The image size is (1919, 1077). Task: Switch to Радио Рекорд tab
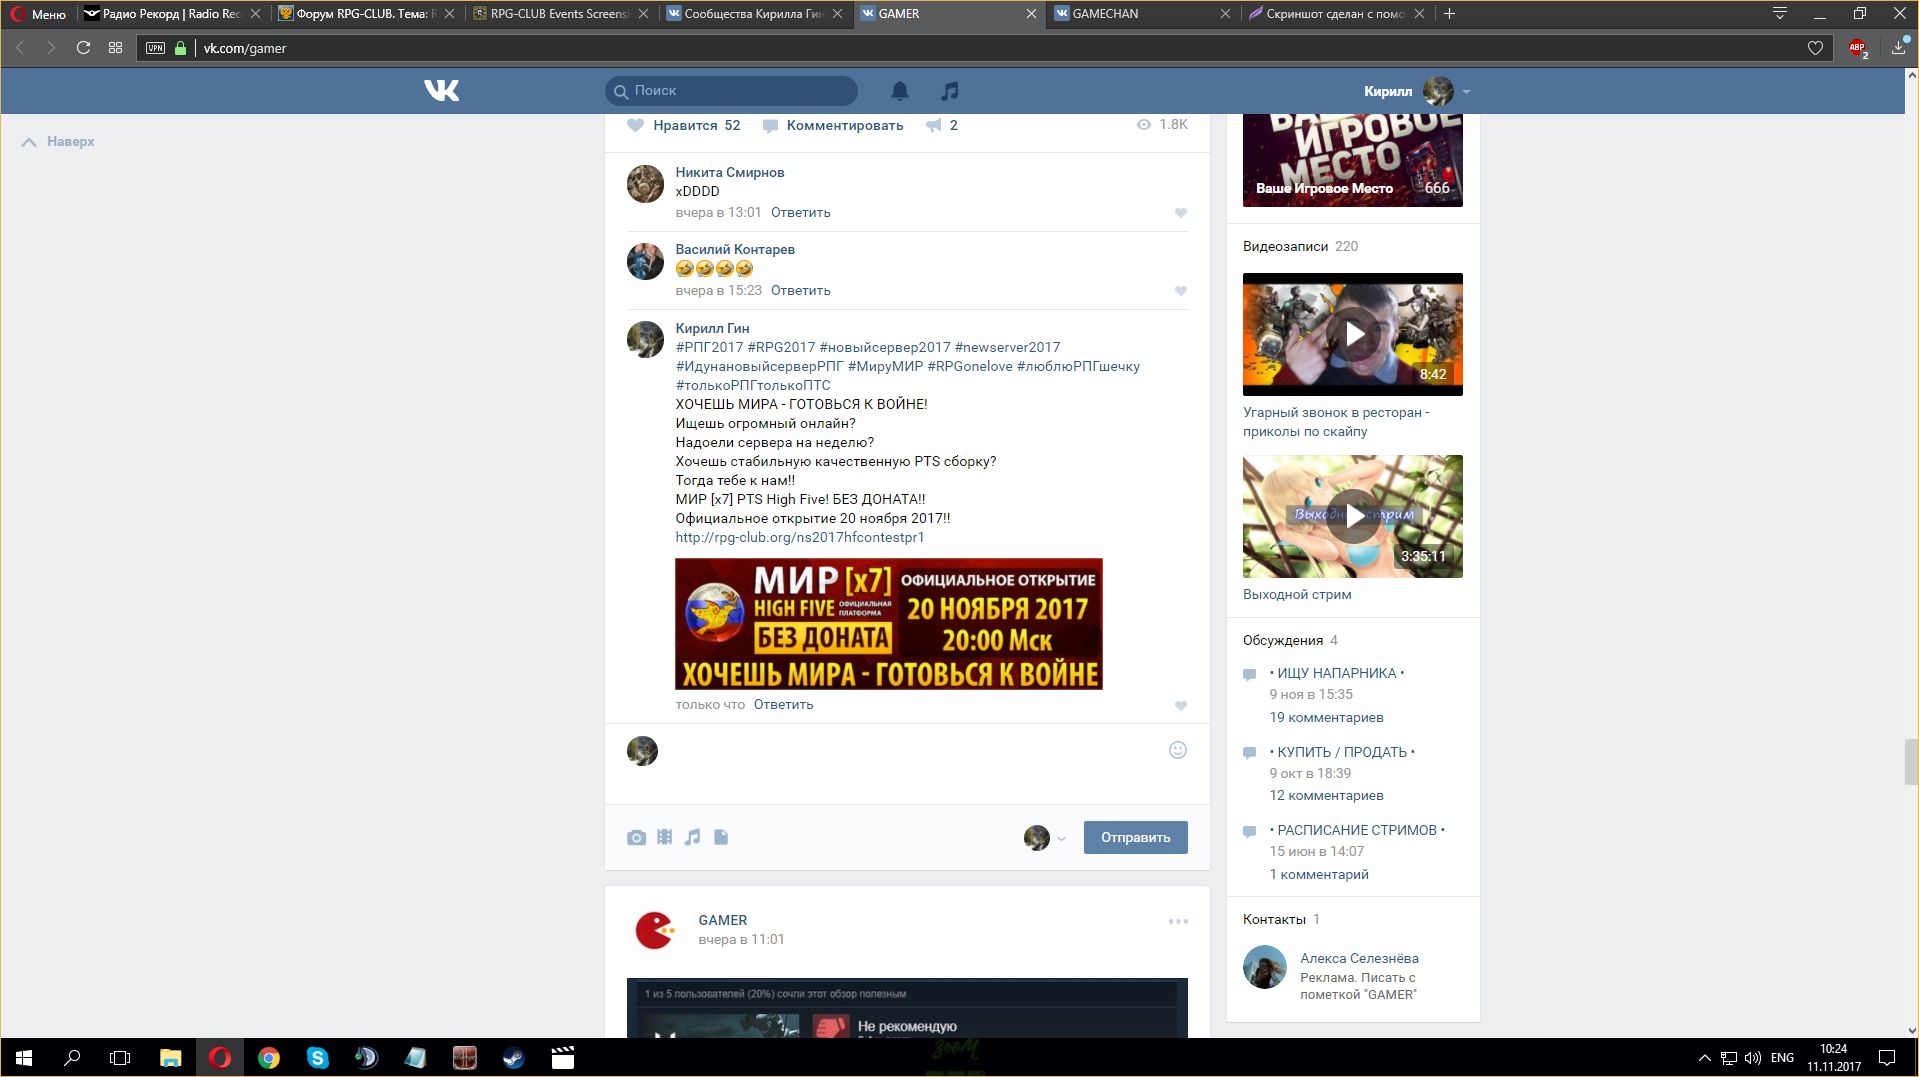click(170, 14)
